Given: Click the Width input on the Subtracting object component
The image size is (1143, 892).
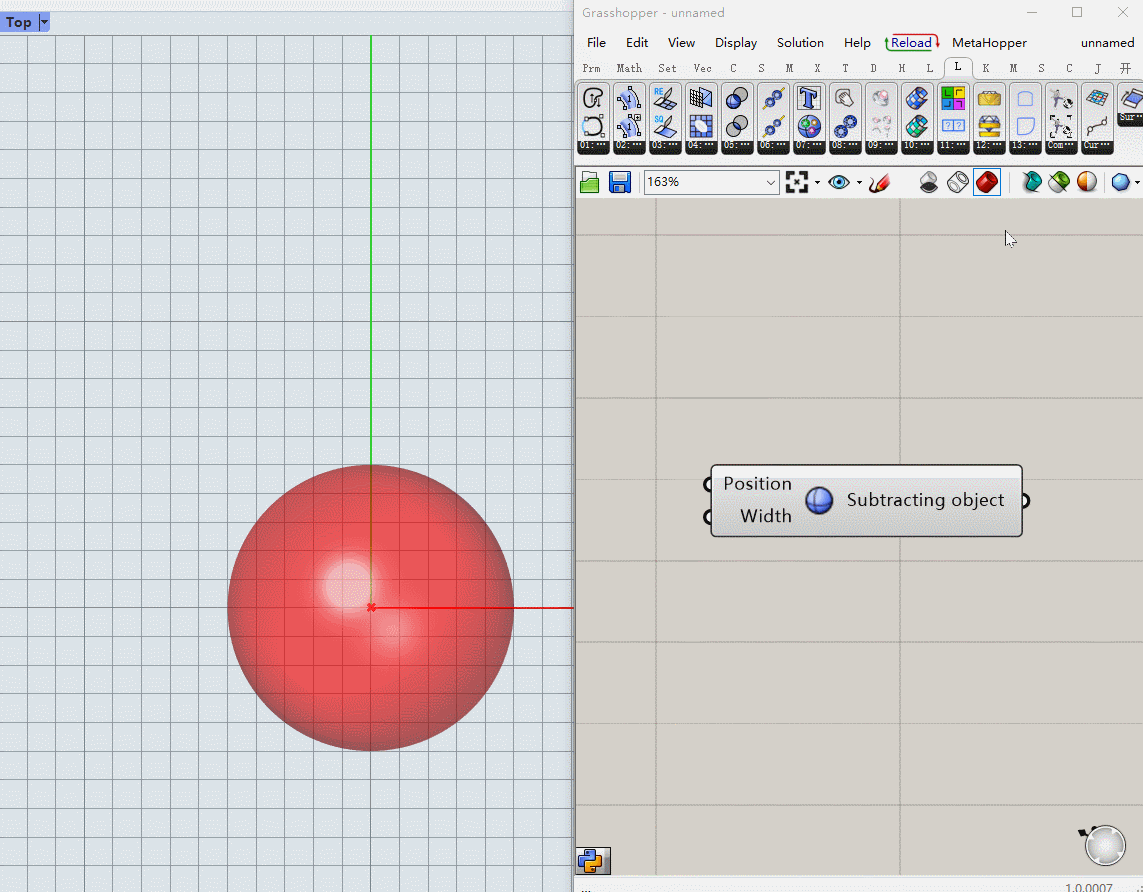Looking at the screenshot, I should coord(765,516).
